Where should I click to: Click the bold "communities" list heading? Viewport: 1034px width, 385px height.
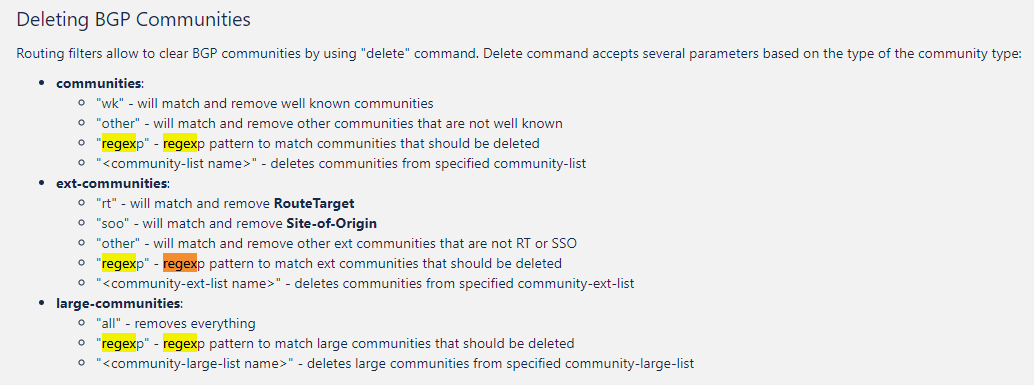point(99,84)
